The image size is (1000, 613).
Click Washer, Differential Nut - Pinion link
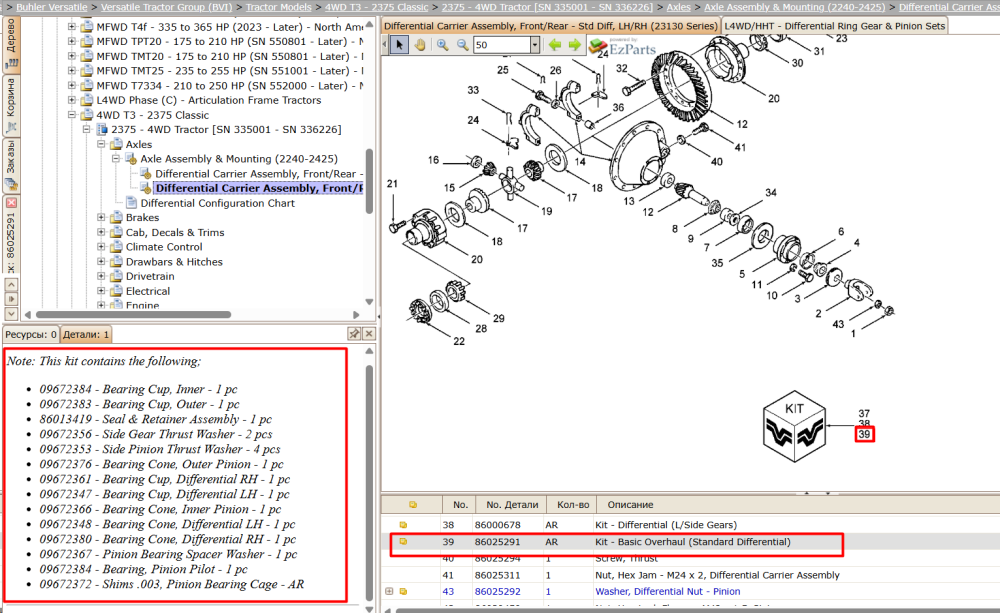[668, 591]
